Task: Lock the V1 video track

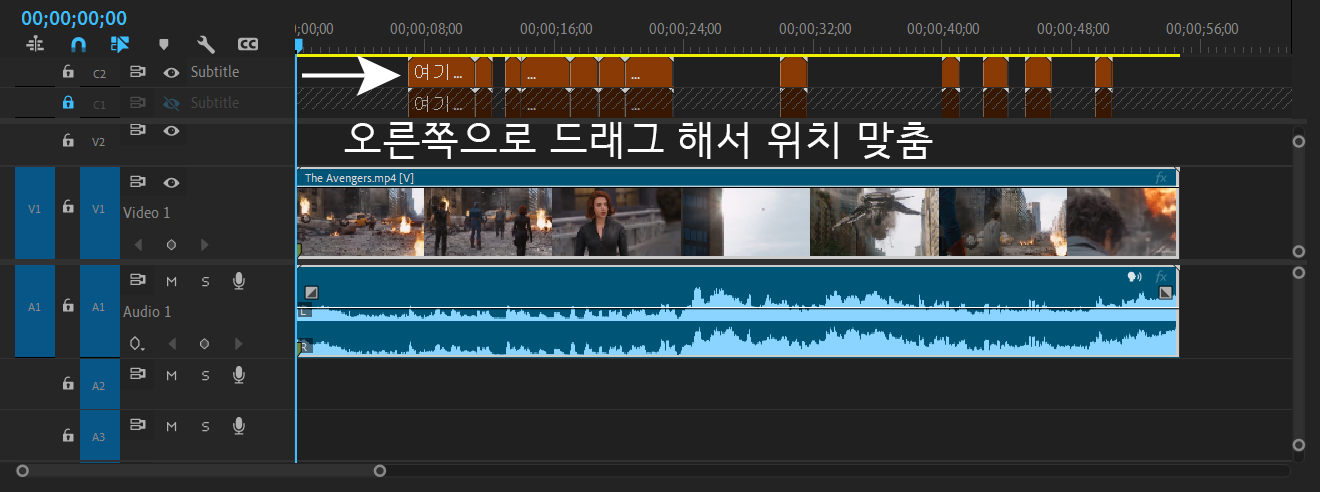Action: 68,206
